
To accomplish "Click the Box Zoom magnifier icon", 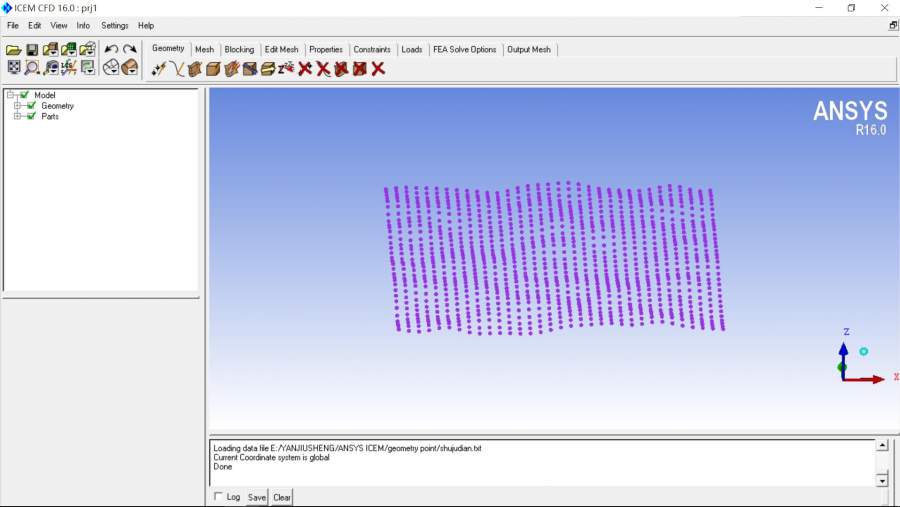I will point(32,68).
